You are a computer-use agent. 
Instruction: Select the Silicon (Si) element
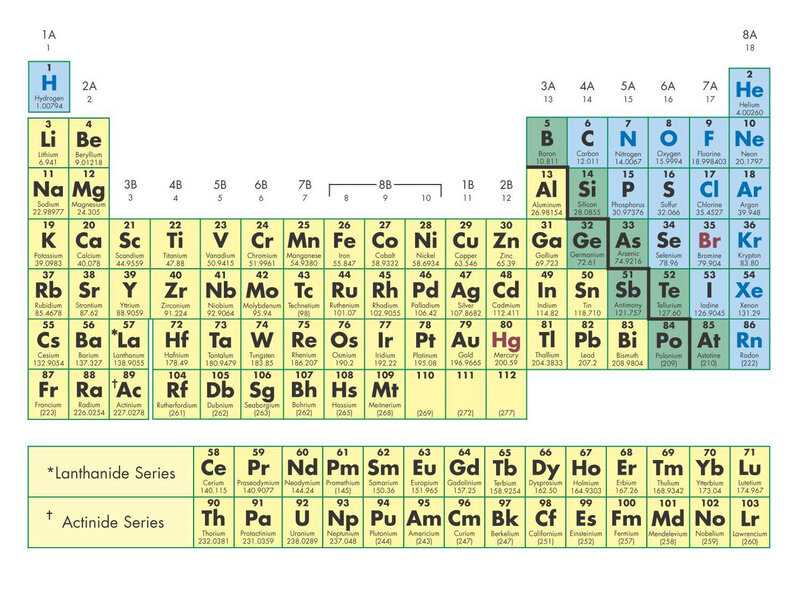587,193
